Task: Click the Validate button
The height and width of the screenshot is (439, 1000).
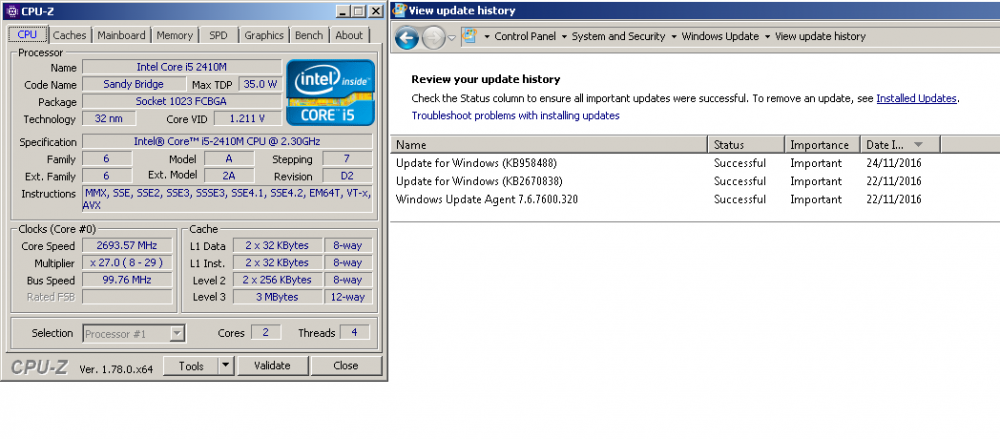Action: [x=272, y=366]
